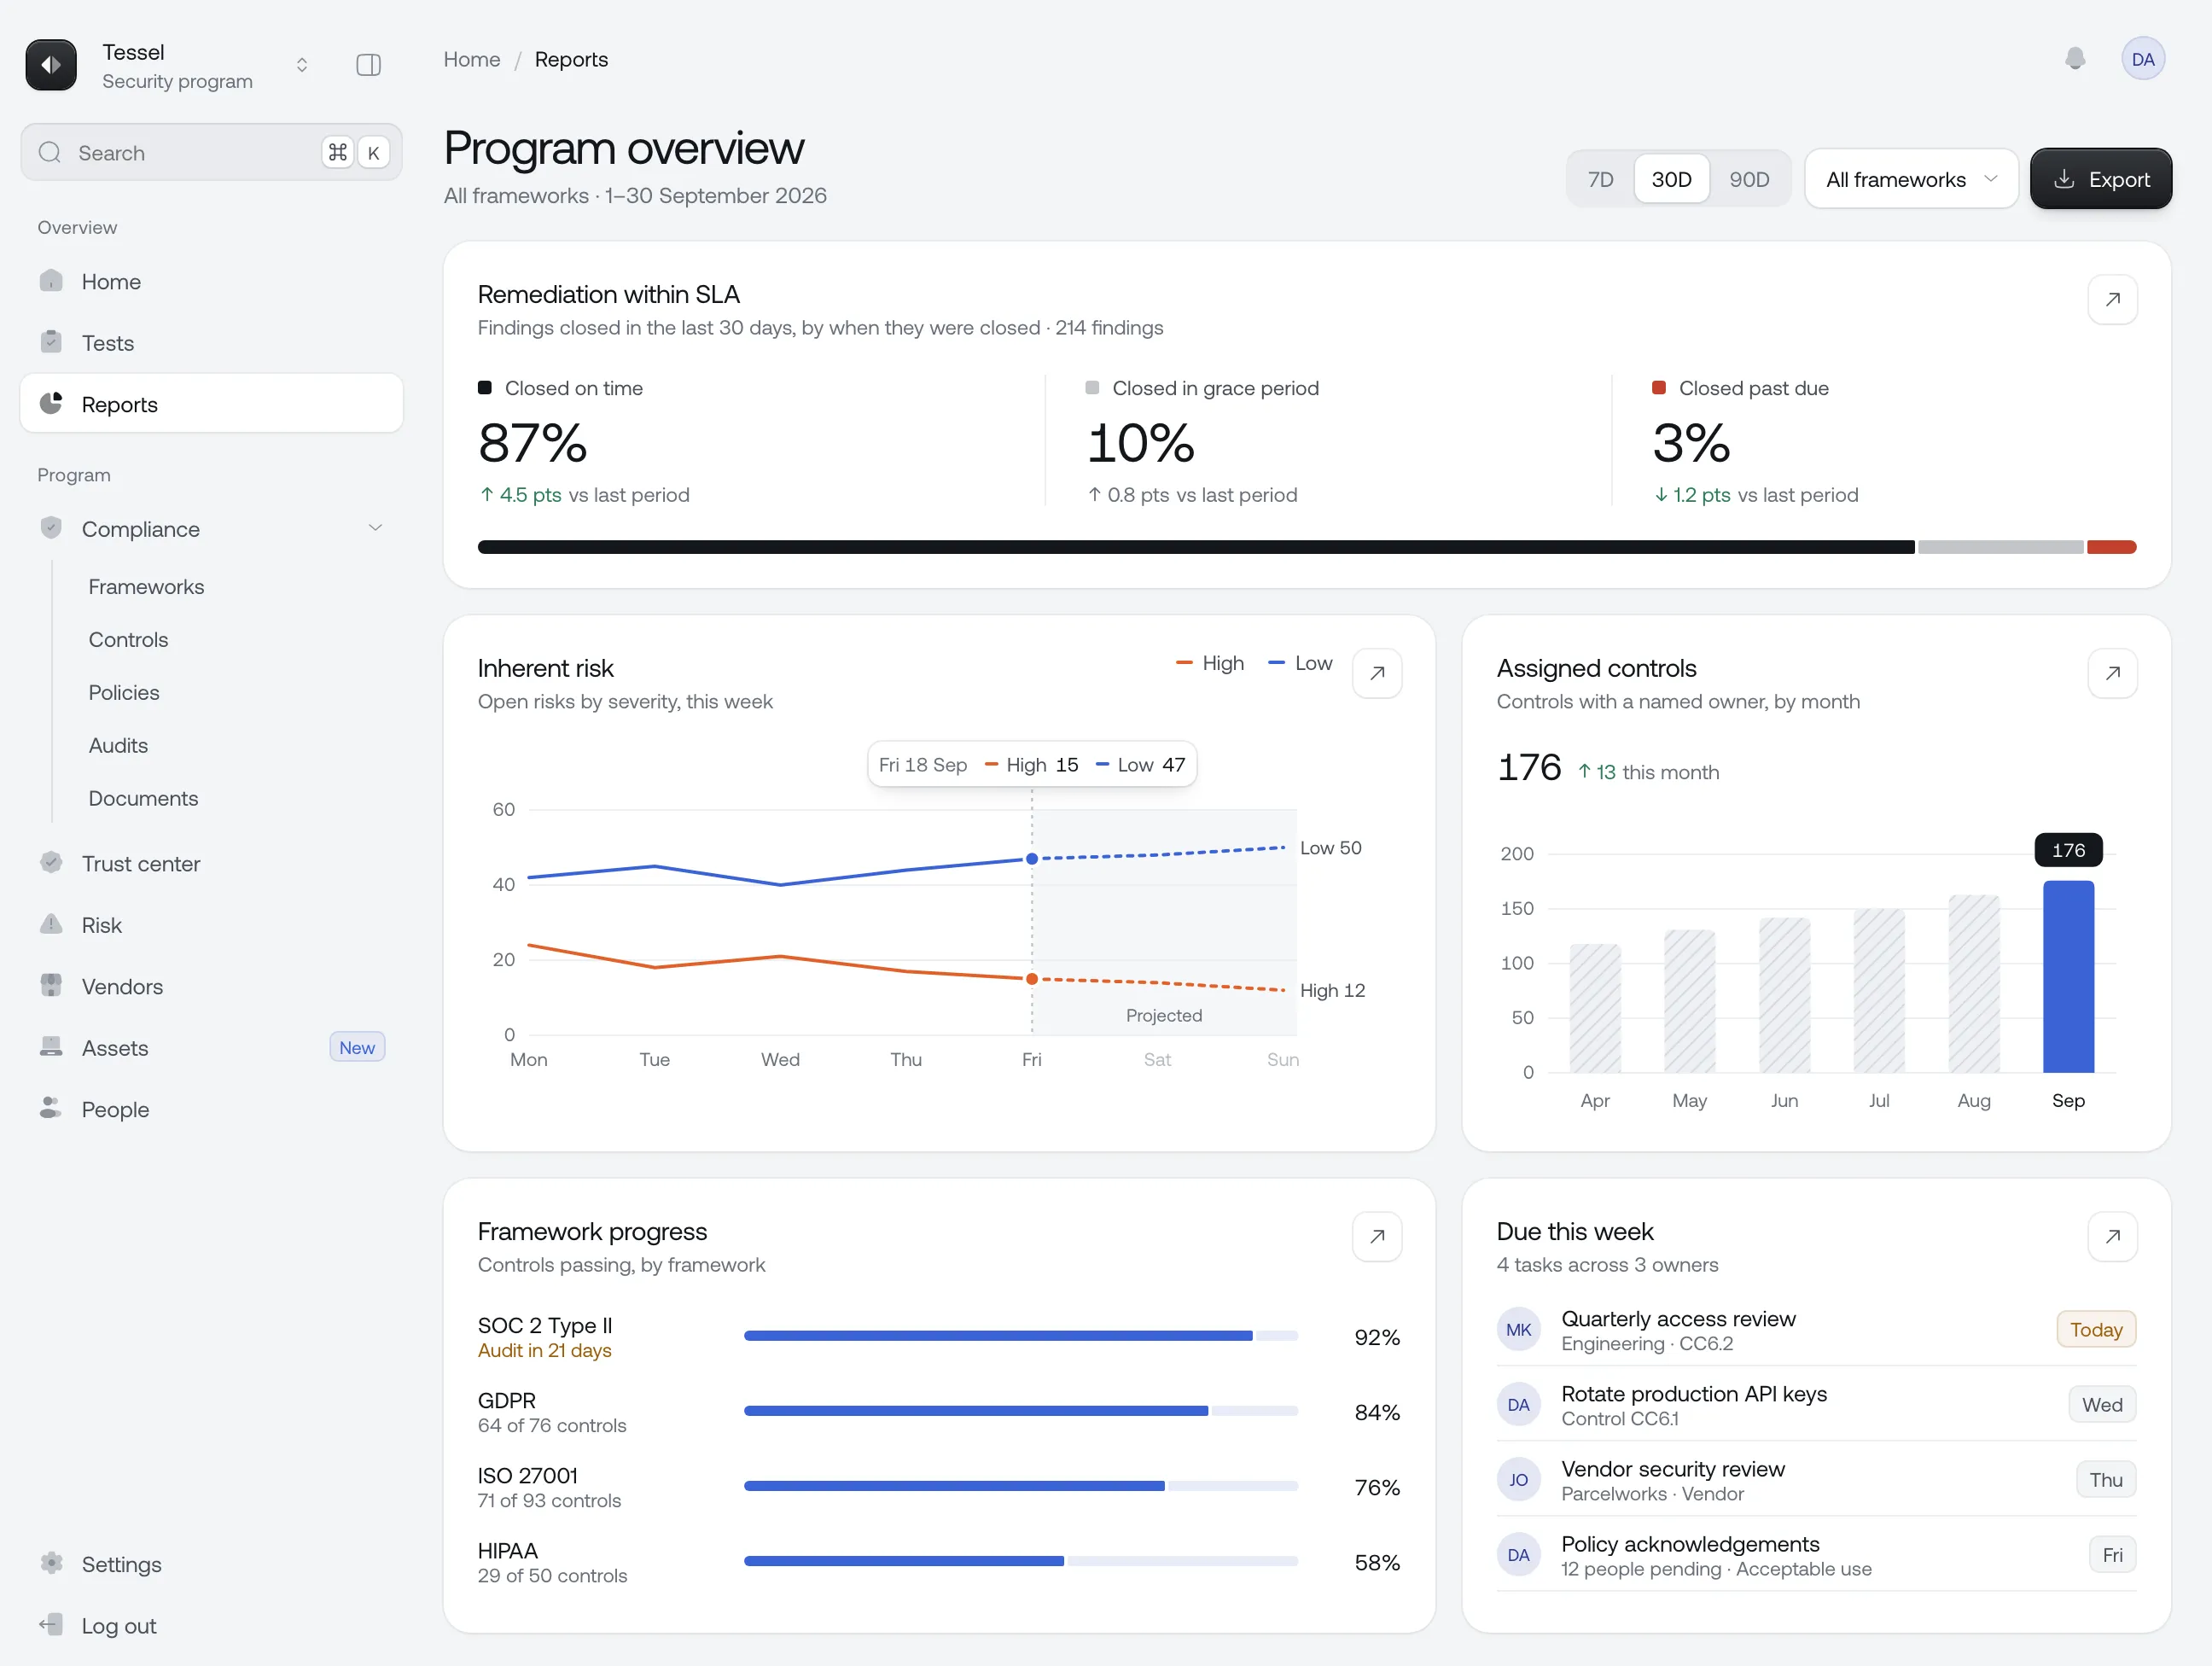This screenshot has width=2212, height=1666.
Task: Toggle the sidebar collapse icon
Action: coord(368,65)
